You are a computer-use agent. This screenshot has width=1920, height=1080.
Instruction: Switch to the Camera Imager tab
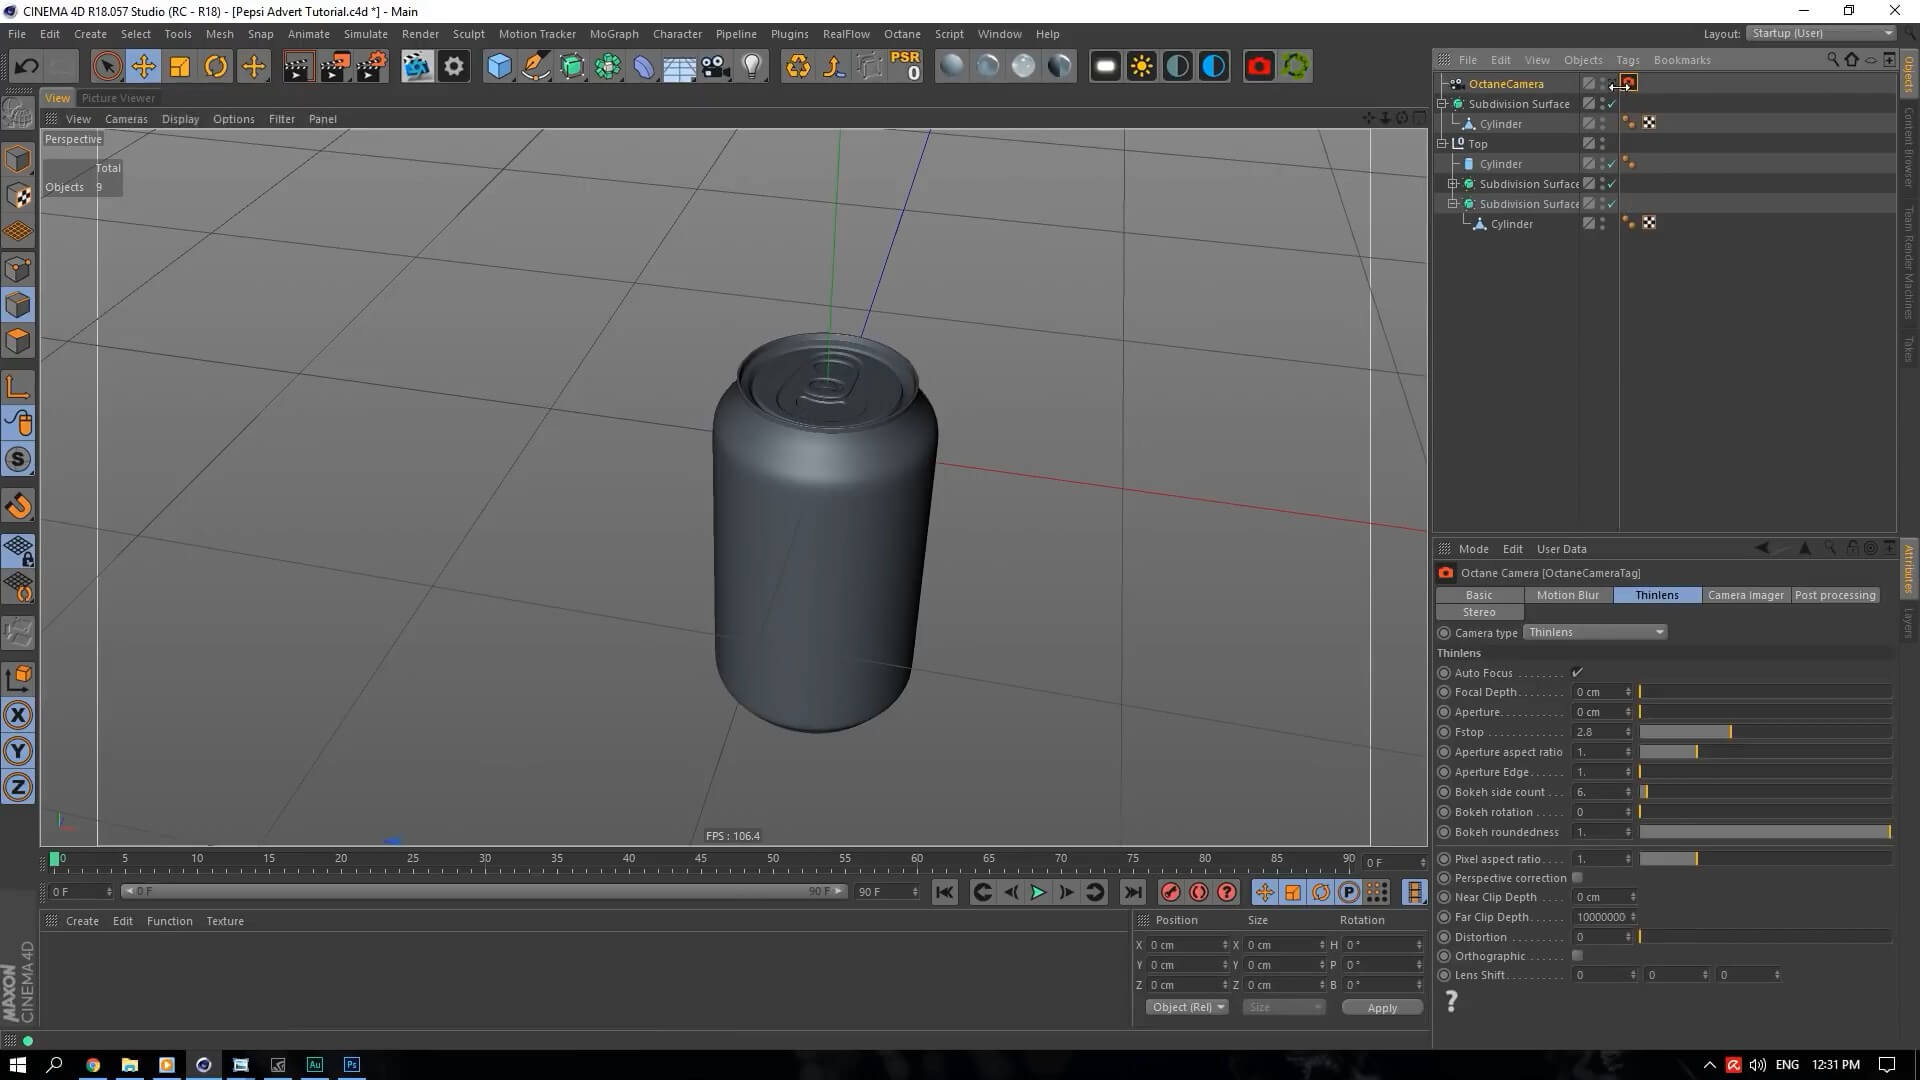click(x=1745, y=595)
